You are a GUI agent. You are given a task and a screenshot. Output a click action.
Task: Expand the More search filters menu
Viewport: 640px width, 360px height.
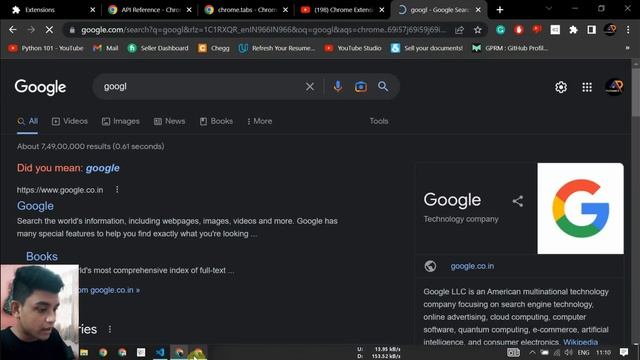(x=260, y=121)
